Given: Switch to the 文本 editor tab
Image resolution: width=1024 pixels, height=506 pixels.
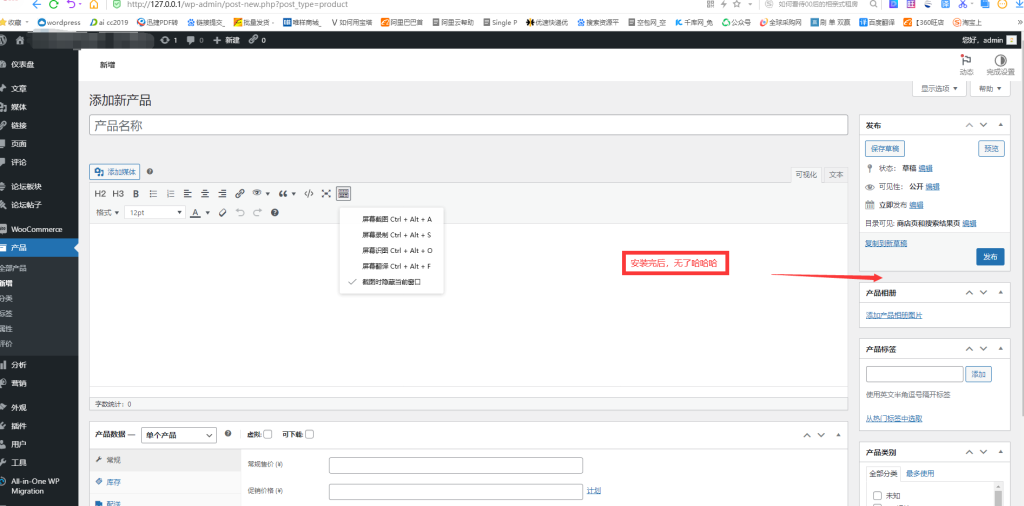Looking at the screenshot, I should click(836, 174).
